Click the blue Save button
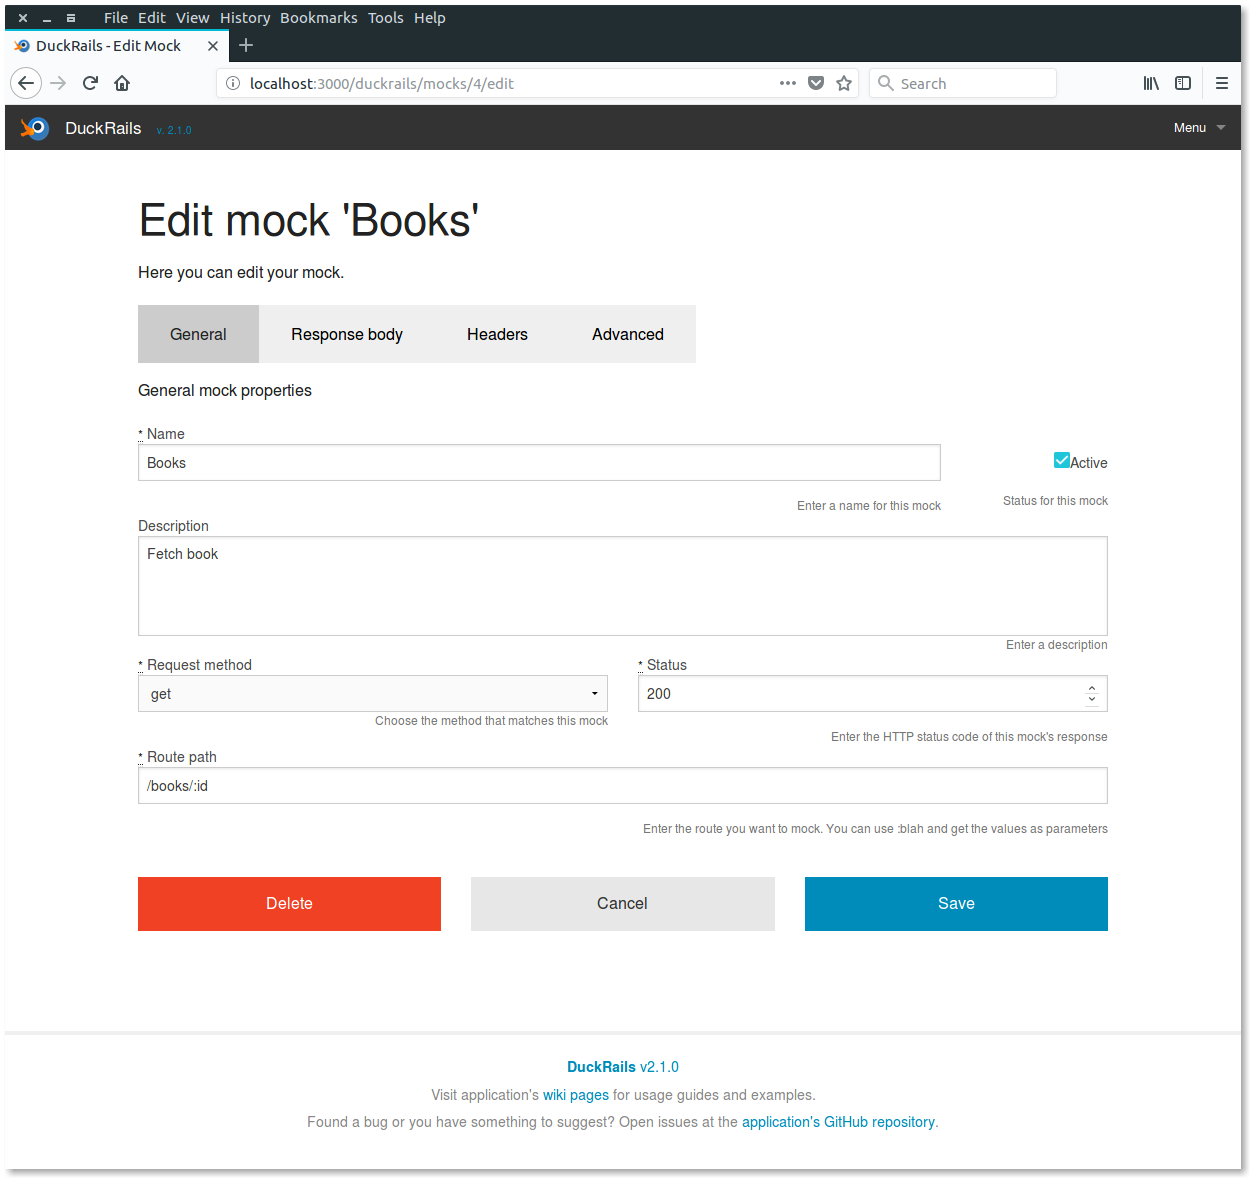 (x=956, y=904)
